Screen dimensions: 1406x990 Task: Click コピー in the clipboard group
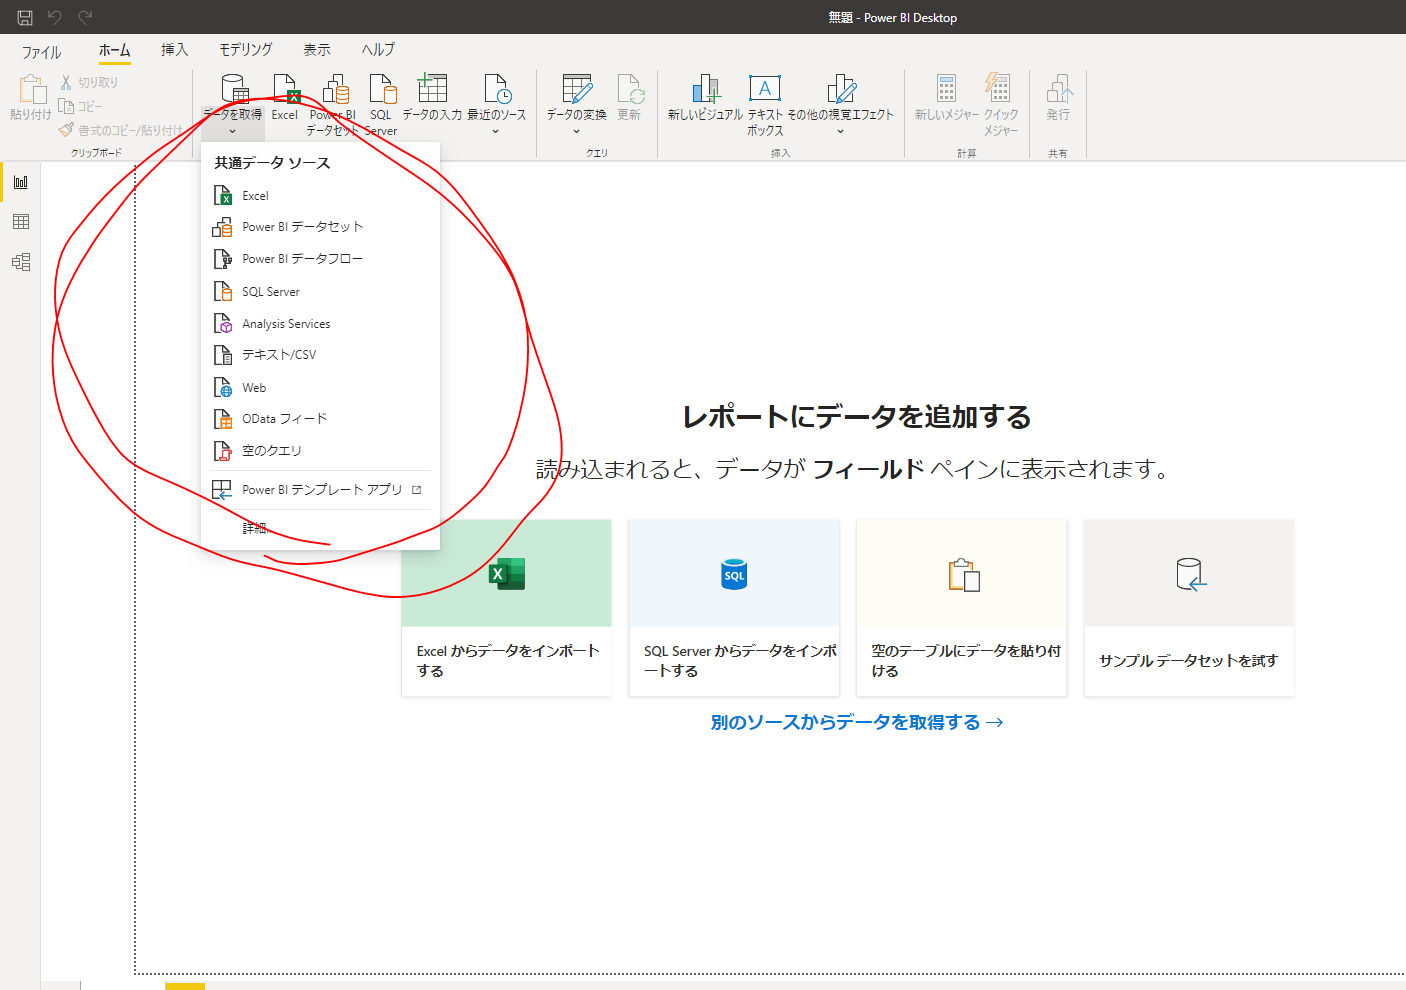(81, 106)
